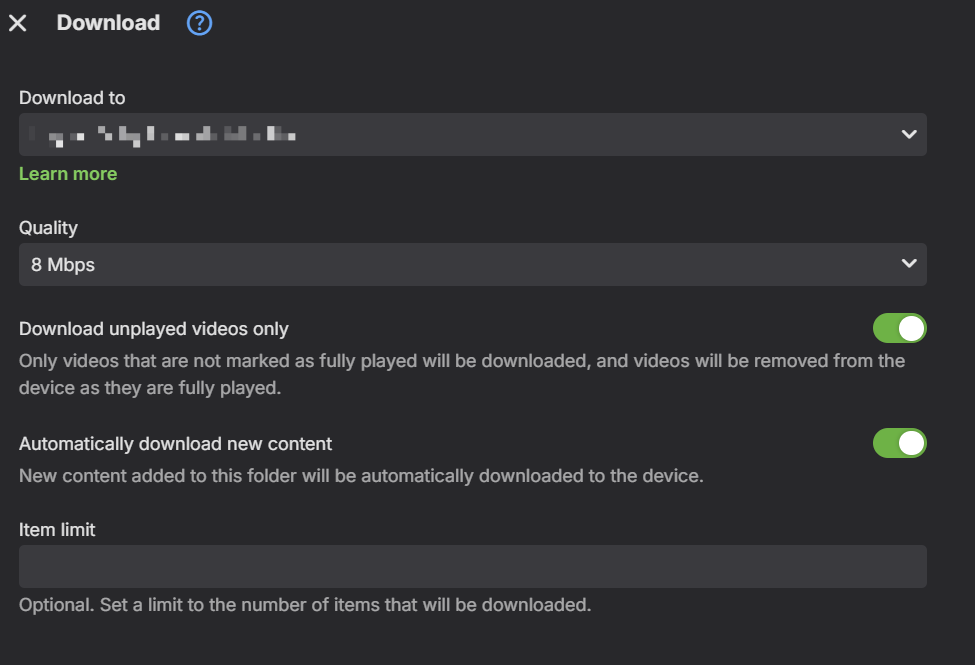Follow the green Learn more link
975x665 pixels.
(68, 174)
